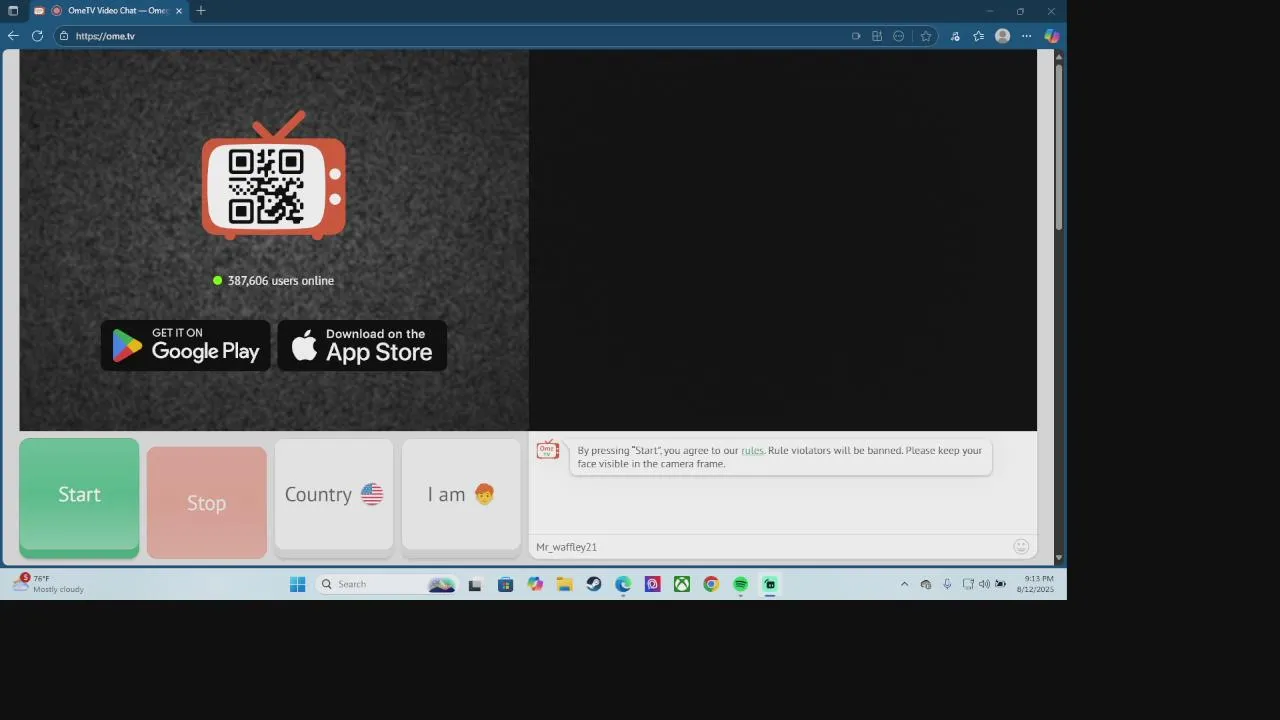Click the camera permission icon in address bar
The height and width of the screenshot is (720, 1280).
click(856, 36)
